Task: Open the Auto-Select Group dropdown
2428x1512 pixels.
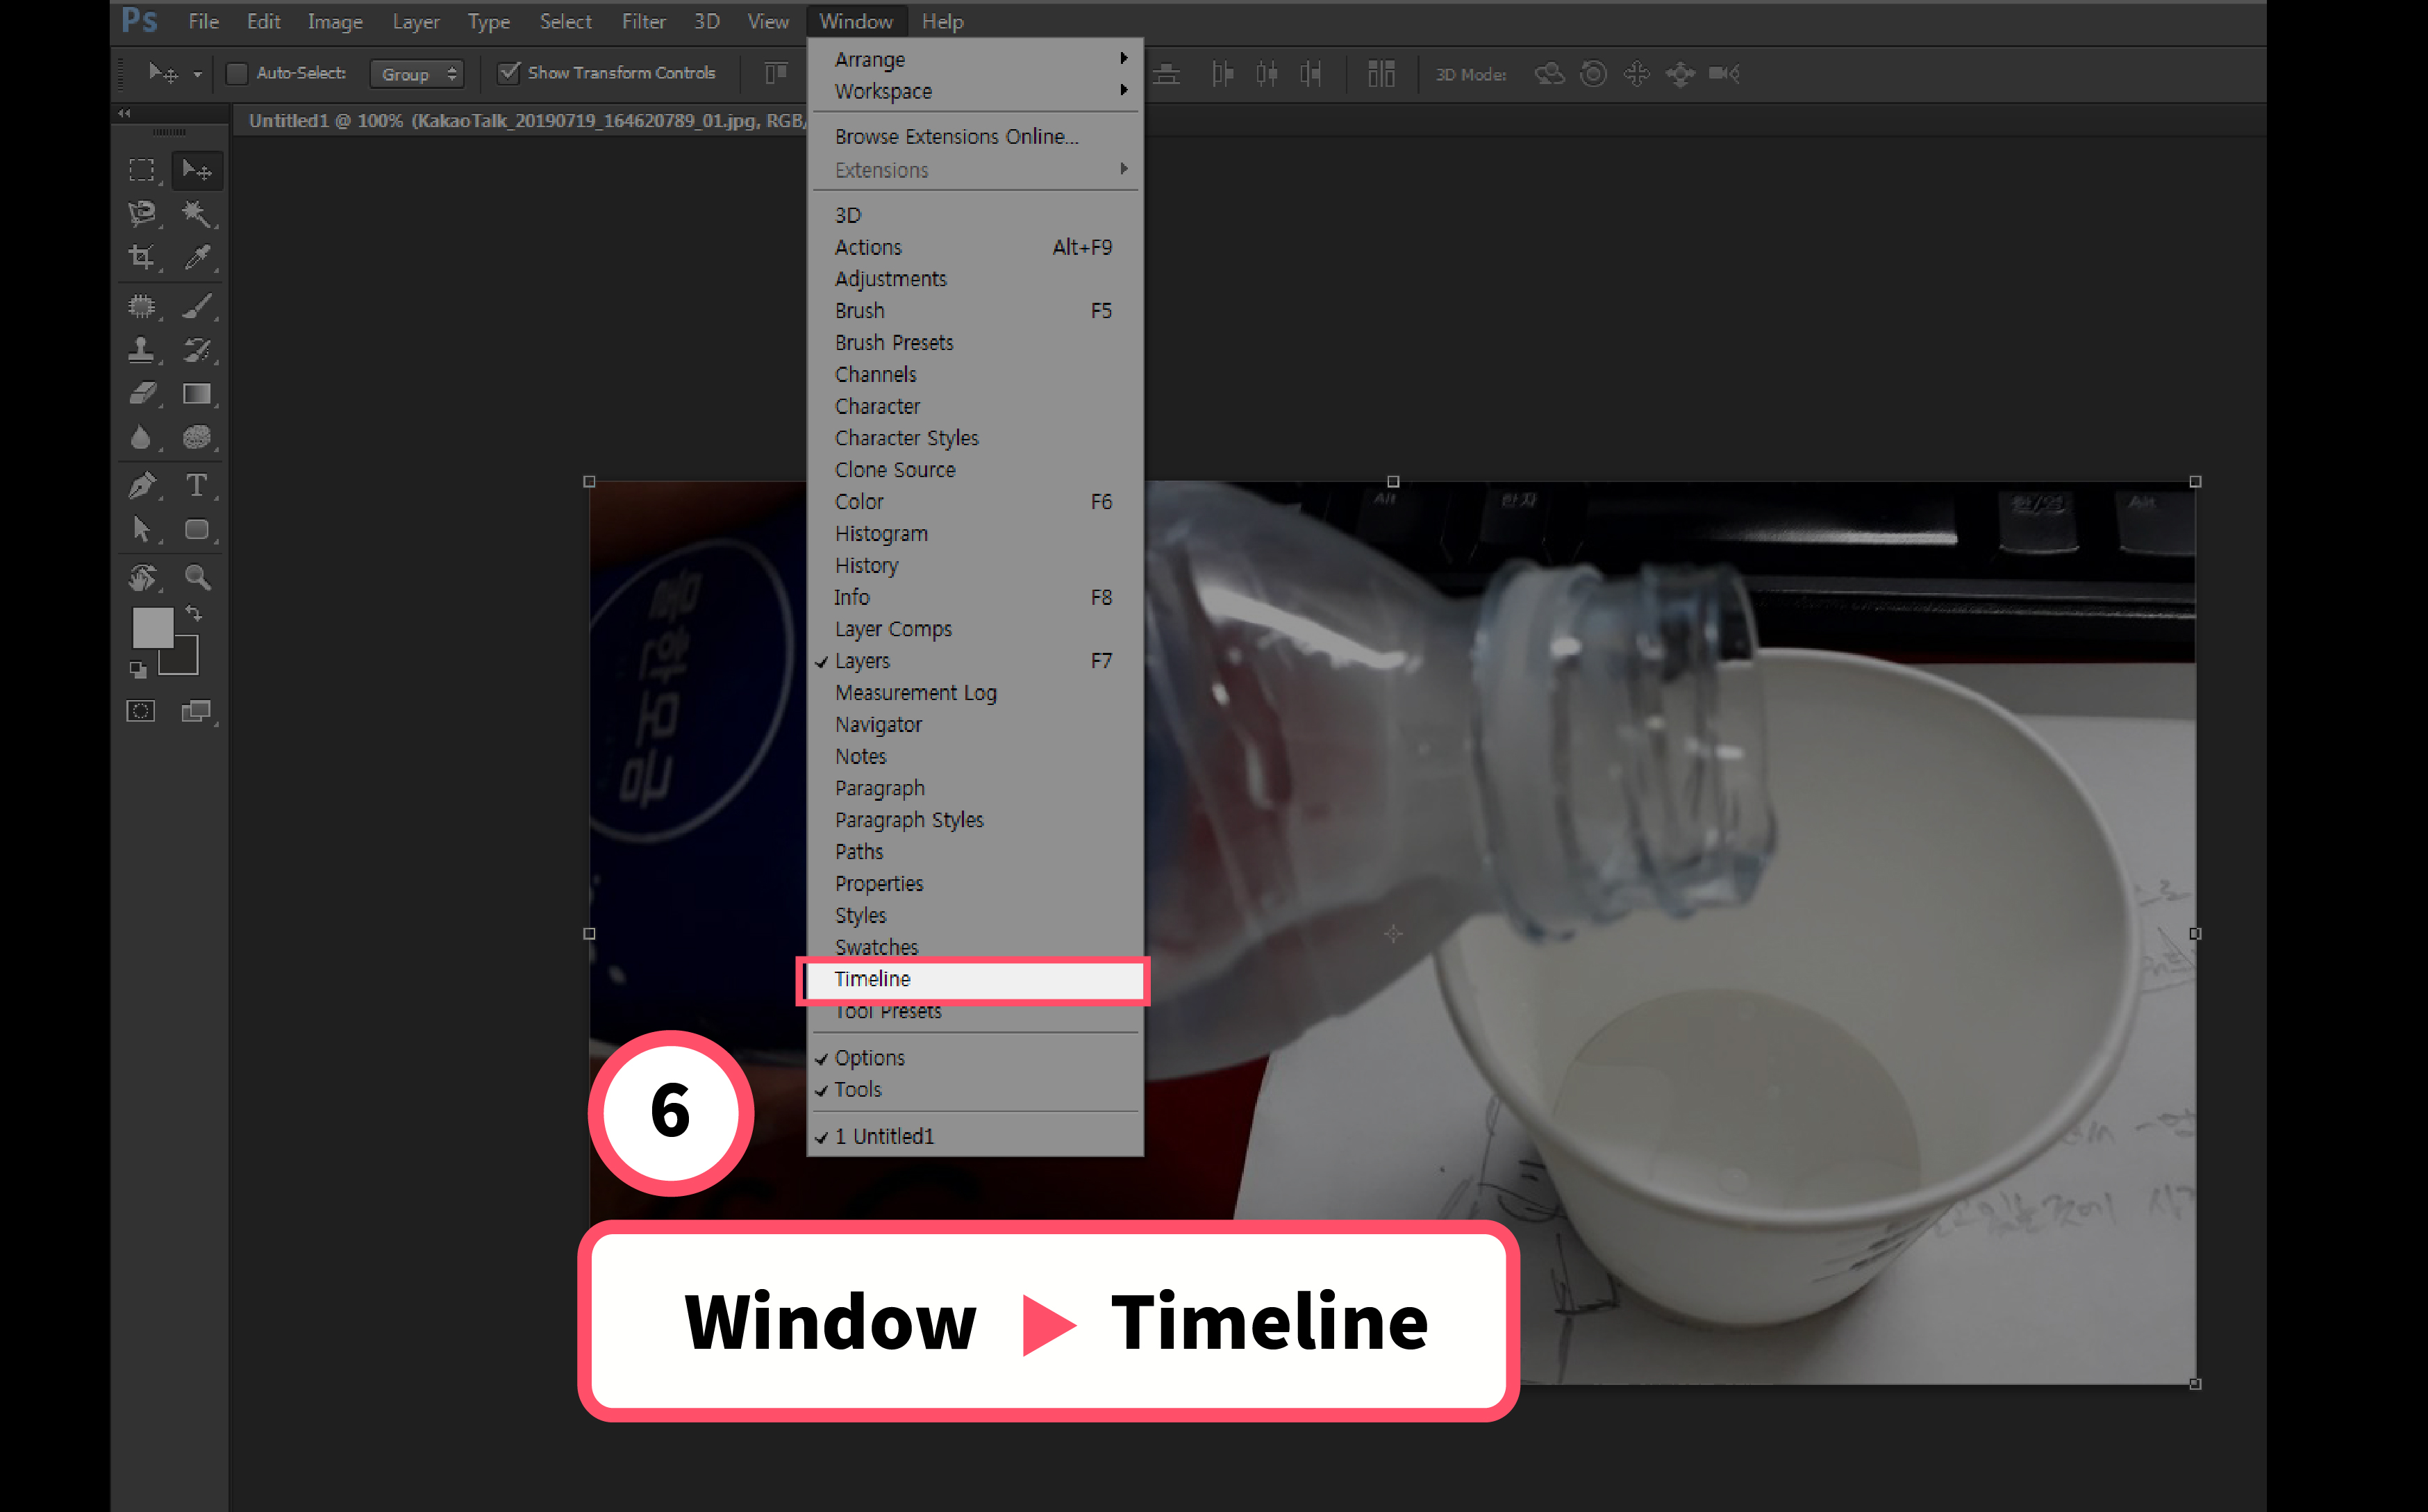Action: (x=417, y=74)
